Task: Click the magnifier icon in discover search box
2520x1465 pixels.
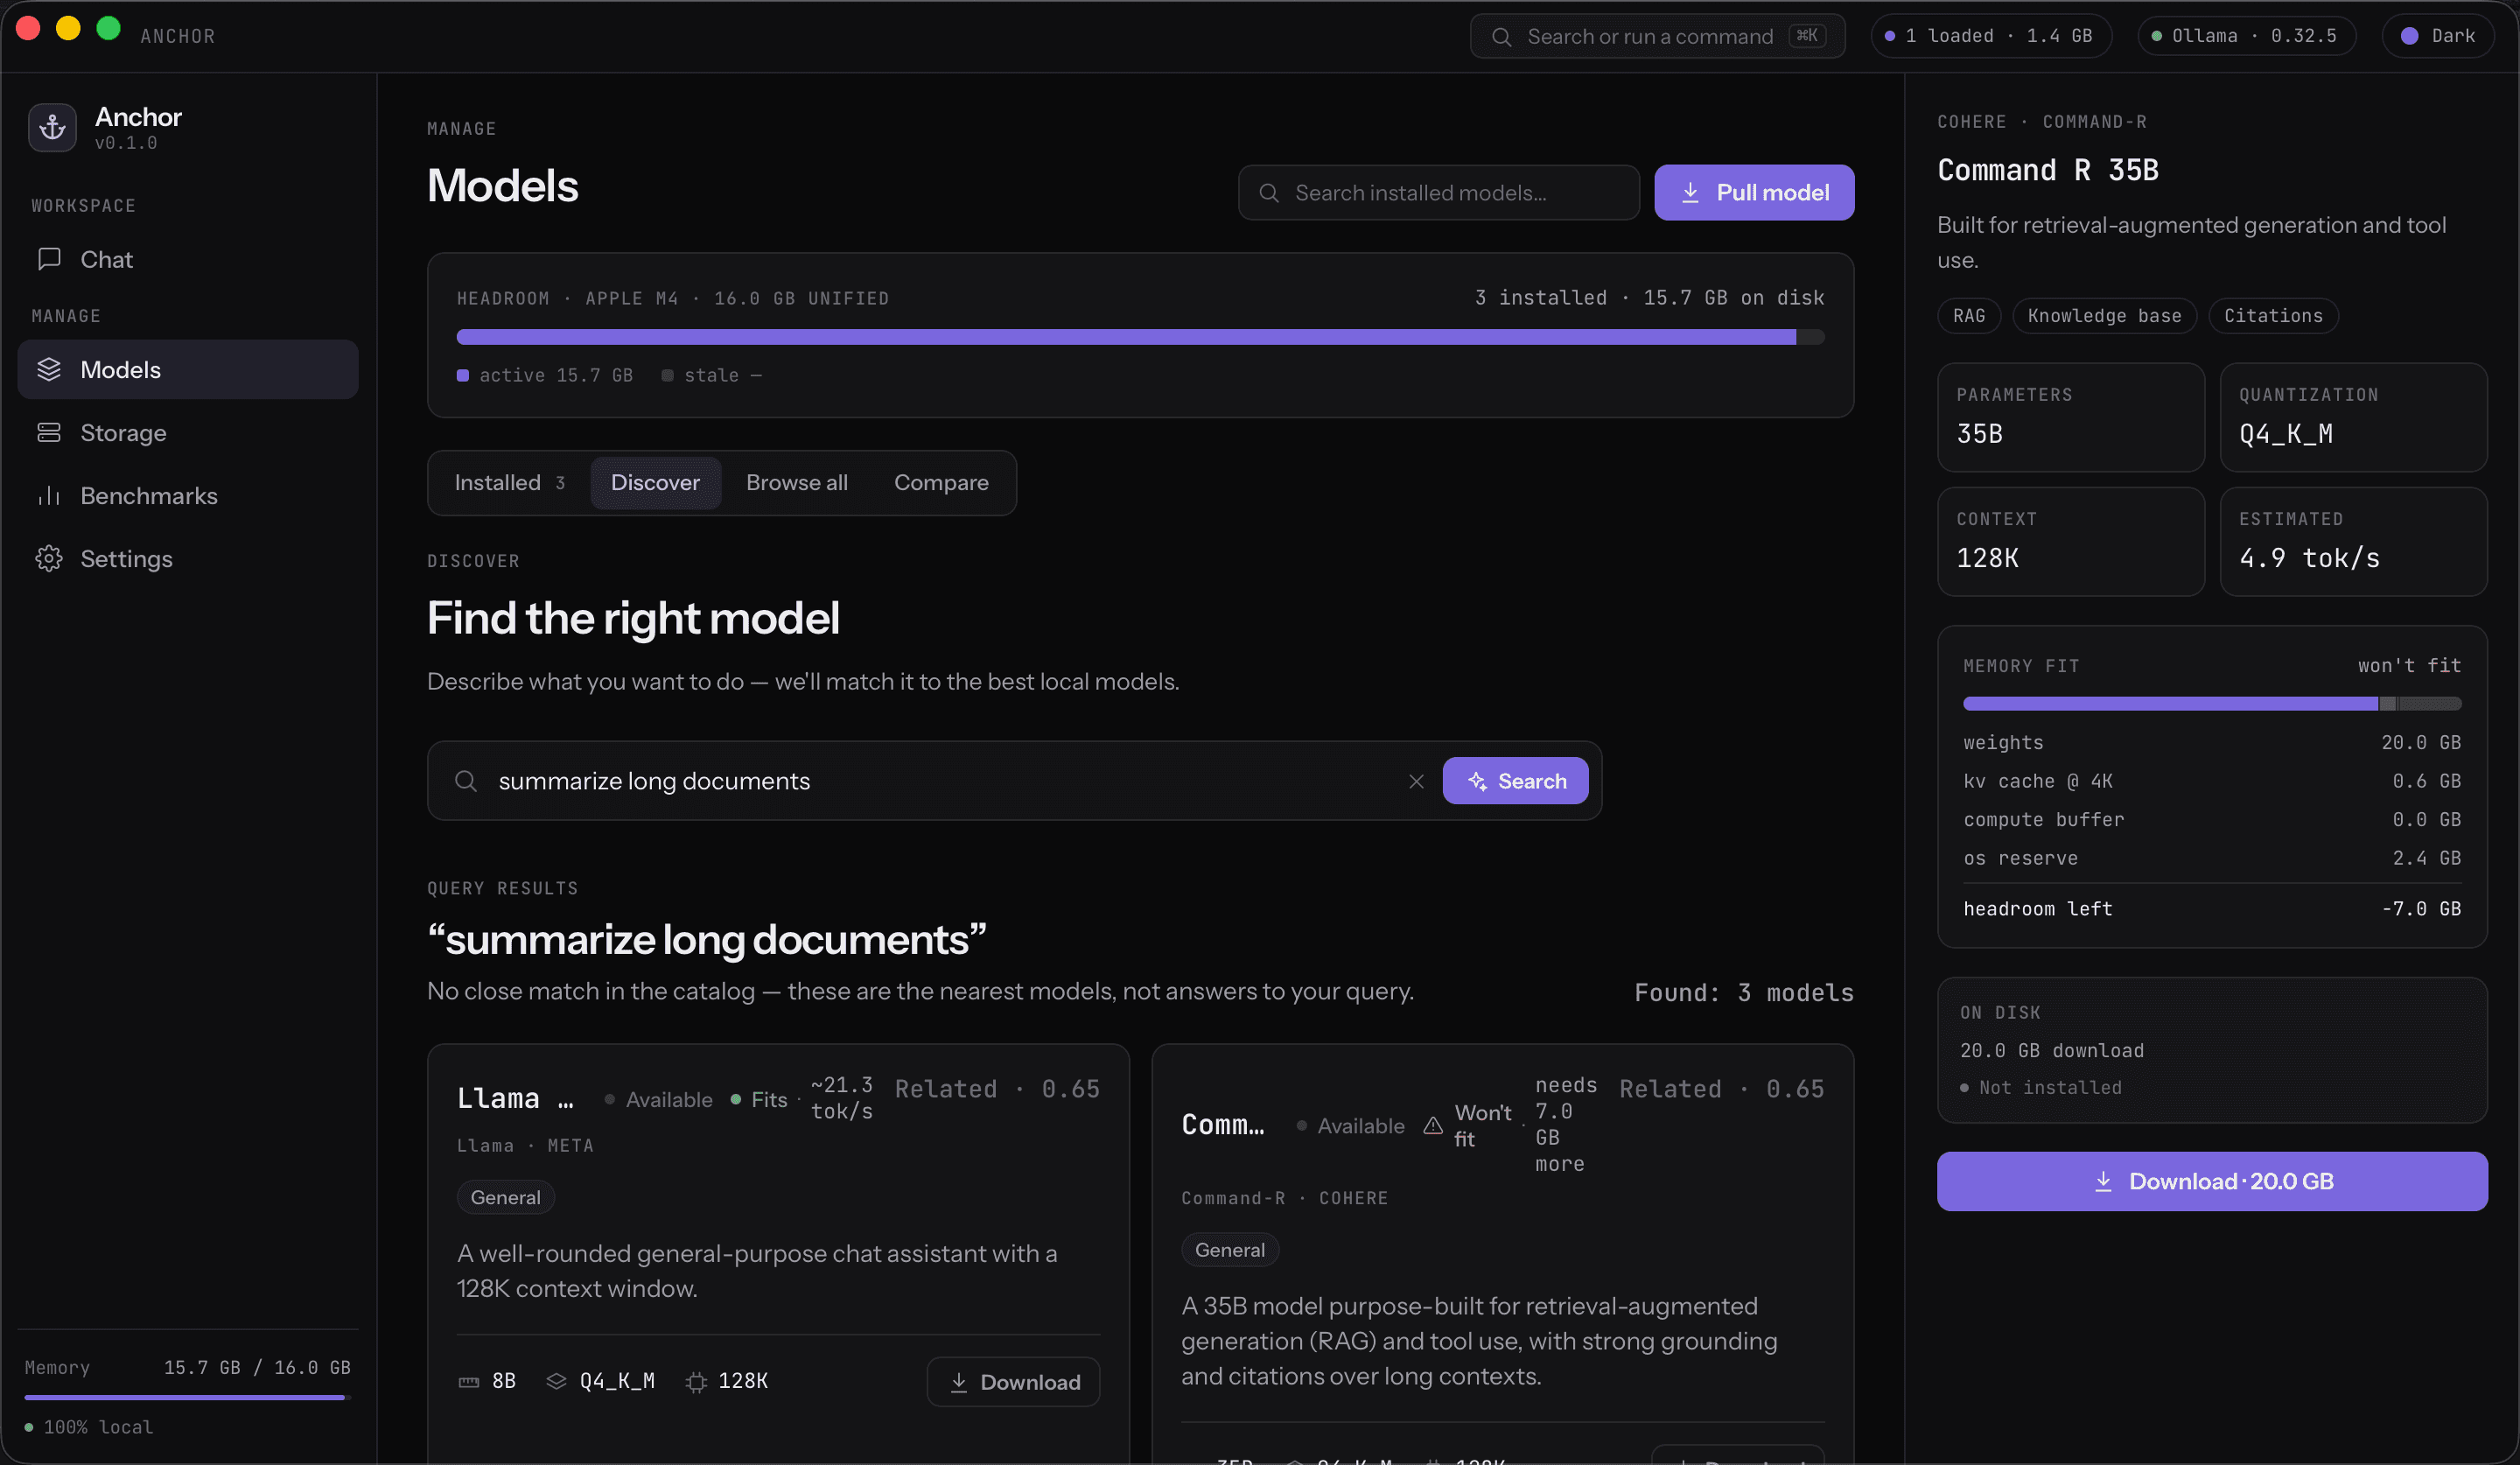Action: coord(465,781)
